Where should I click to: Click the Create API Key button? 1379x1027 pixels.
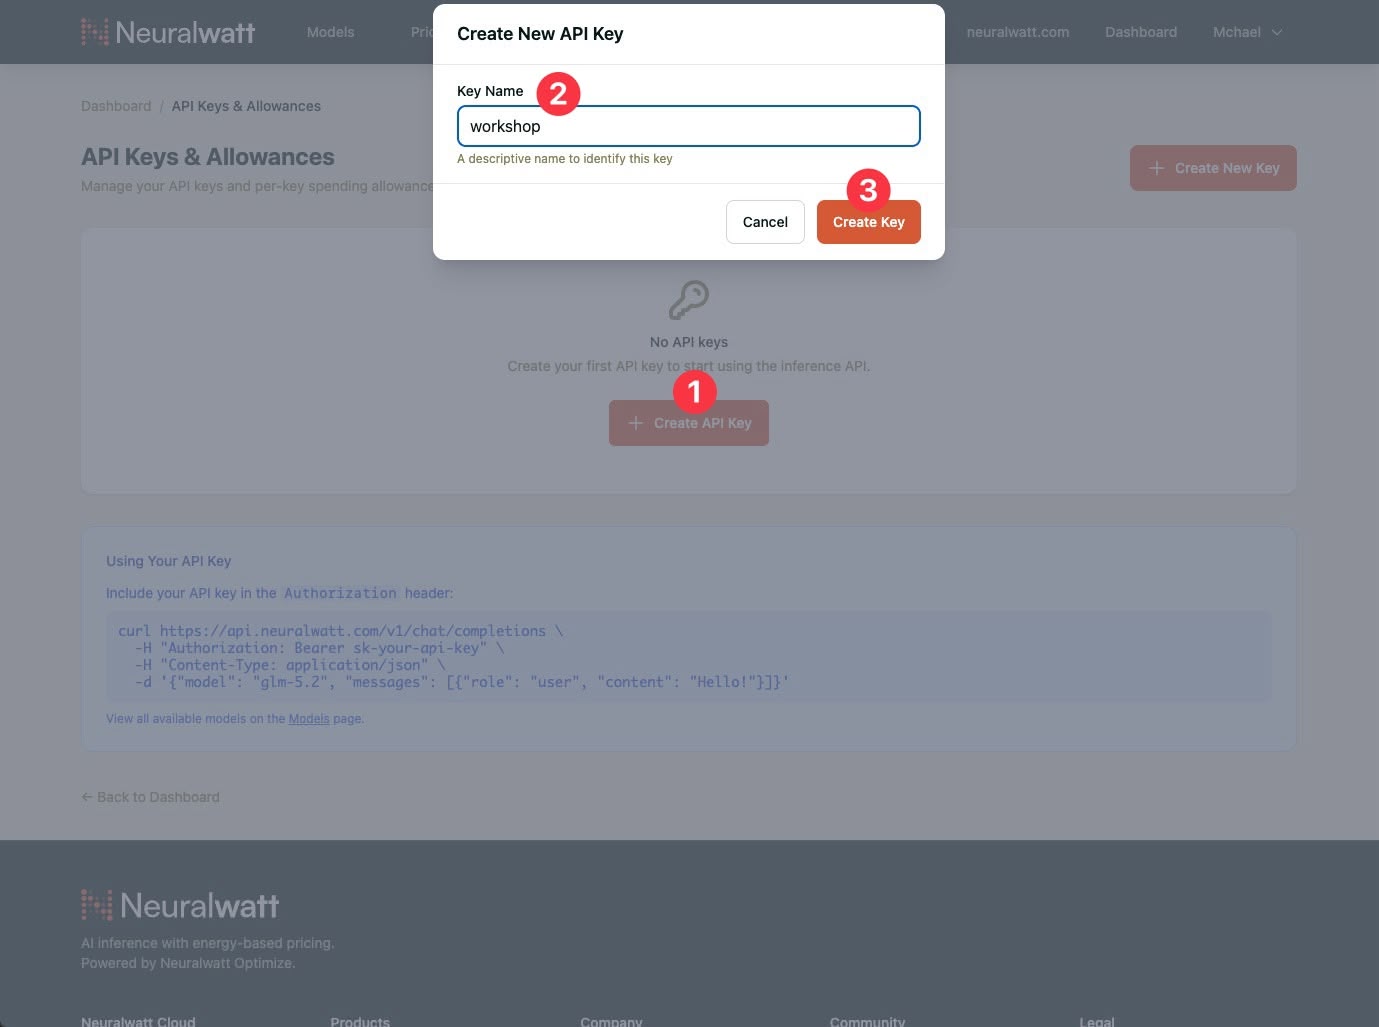click(689, 423)
